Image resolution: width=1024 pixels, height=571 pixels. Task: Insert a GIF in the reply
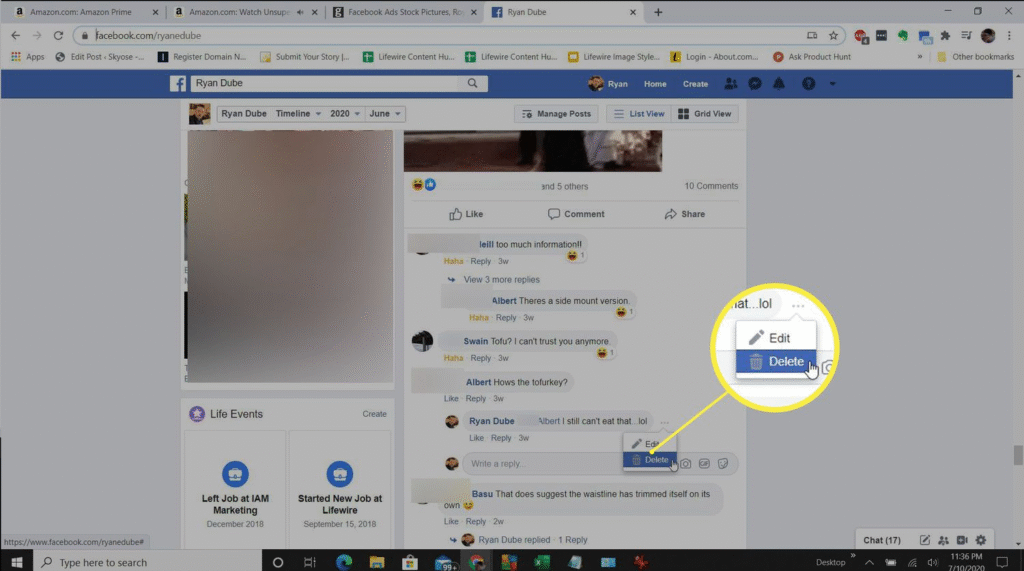coord(704,464)
